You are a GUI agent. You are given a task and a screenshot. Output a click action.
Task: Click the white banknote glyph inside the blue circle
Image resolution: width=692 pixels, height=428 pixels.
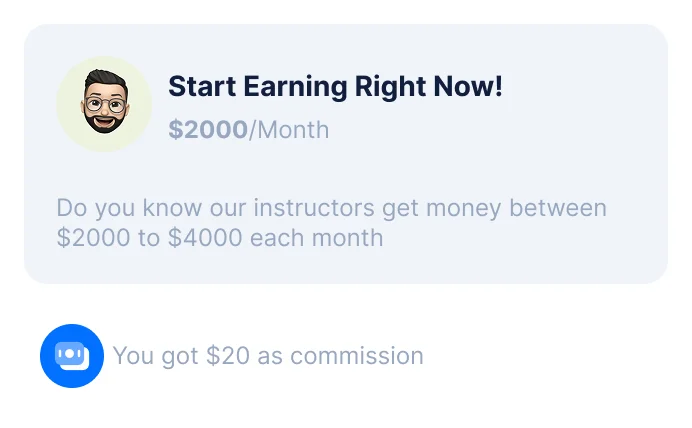click(72, 355)
